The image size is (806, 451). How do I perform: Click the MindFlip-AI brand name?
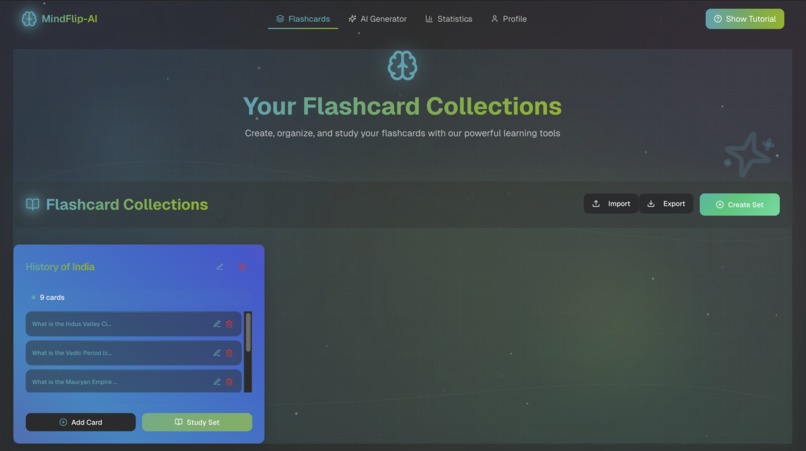coord(69,19)
